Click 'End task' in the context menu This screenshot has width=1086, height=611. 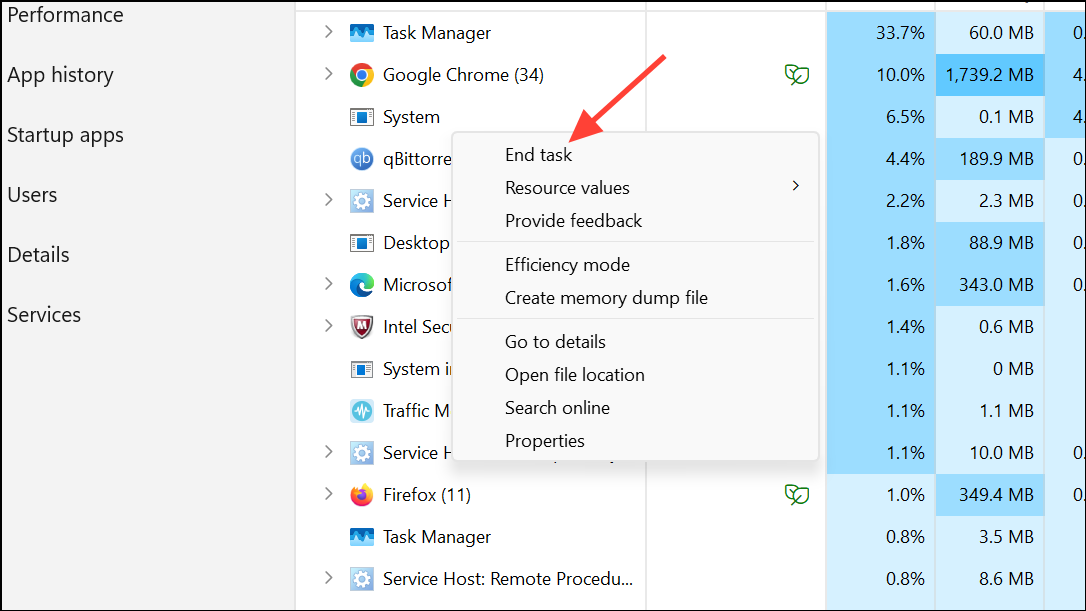click(538, 155)
